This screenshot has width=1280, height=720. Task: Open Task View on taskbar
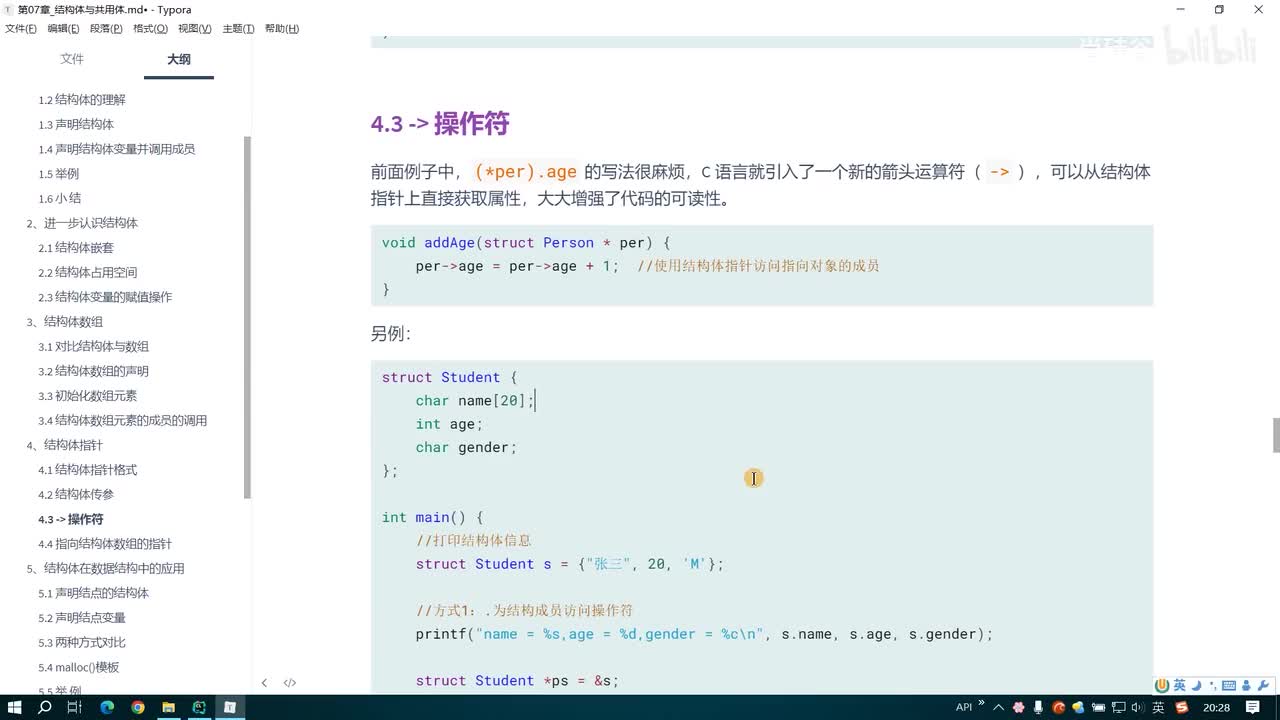click(75, 707)
